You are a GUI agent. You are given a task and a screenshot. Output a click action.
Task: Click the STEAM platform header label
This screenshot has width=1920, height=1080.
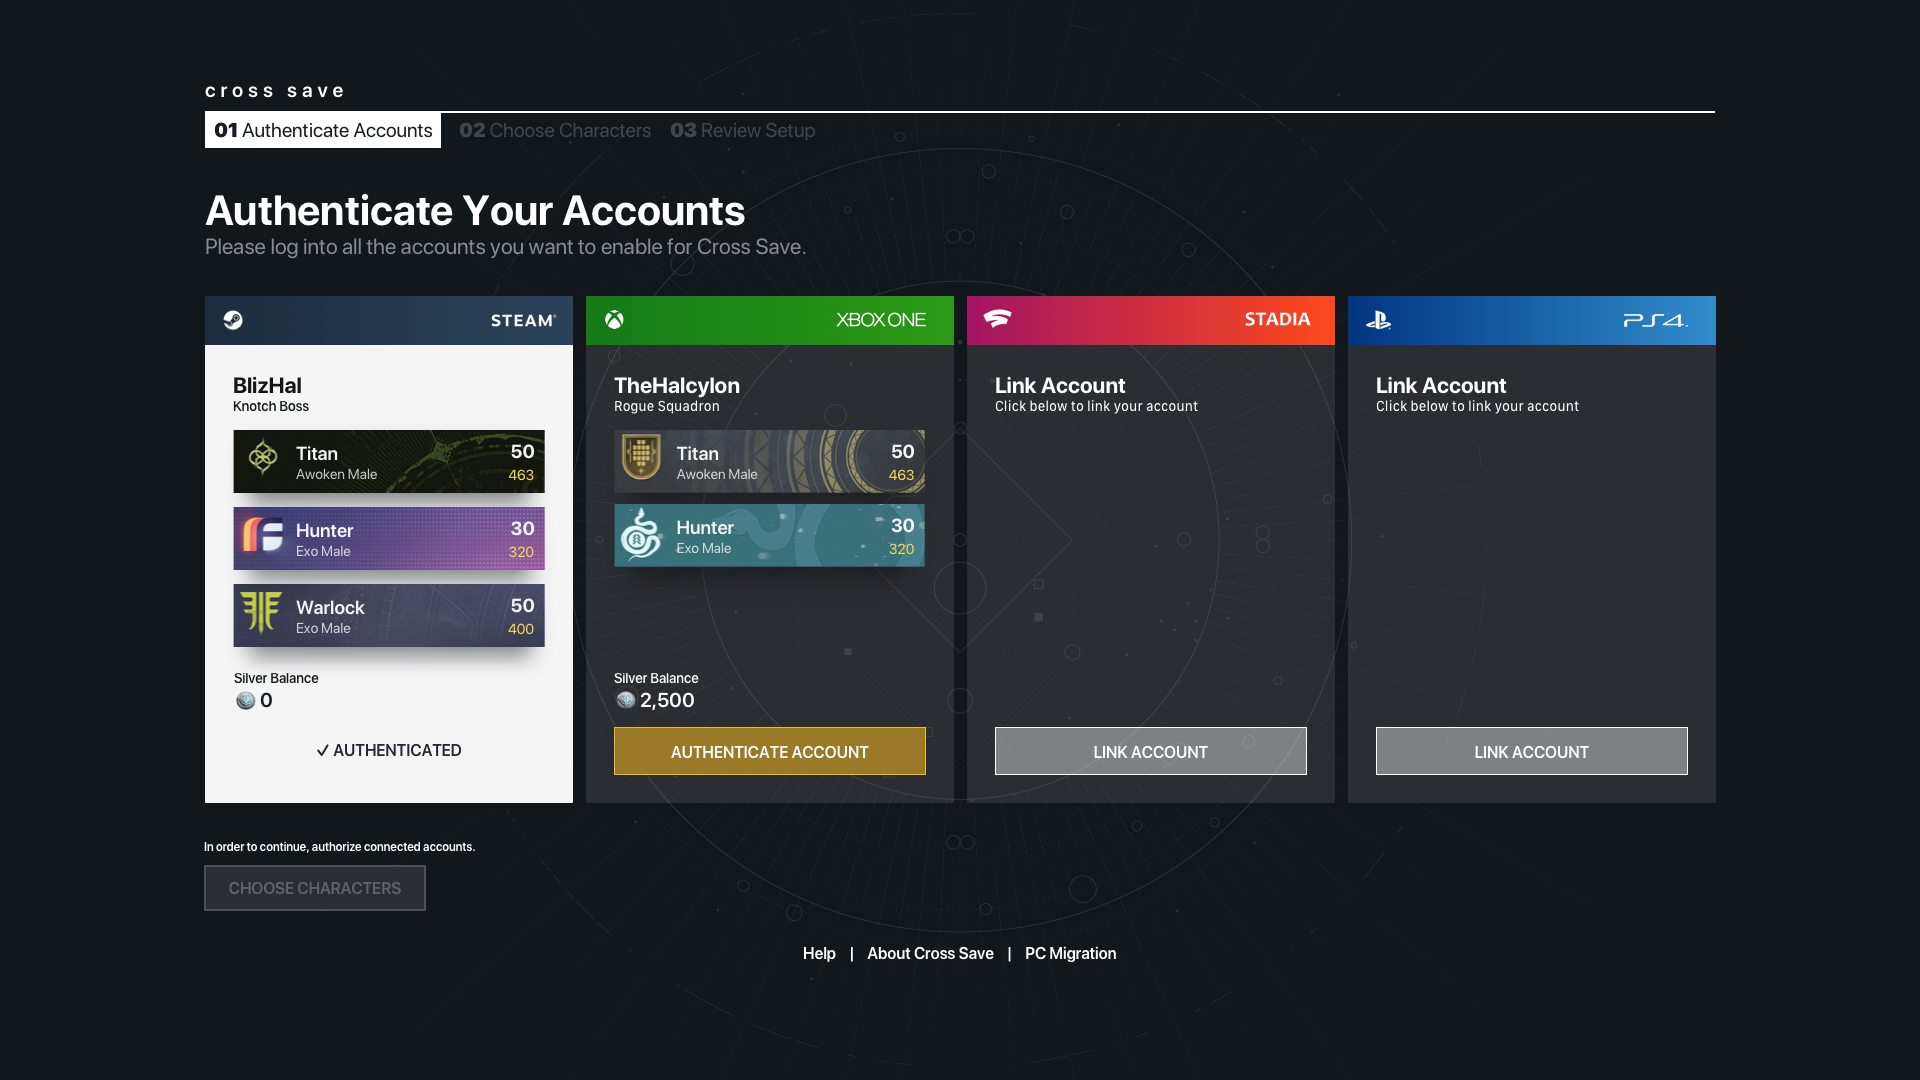pyautogui.click(x=524, y=321)
